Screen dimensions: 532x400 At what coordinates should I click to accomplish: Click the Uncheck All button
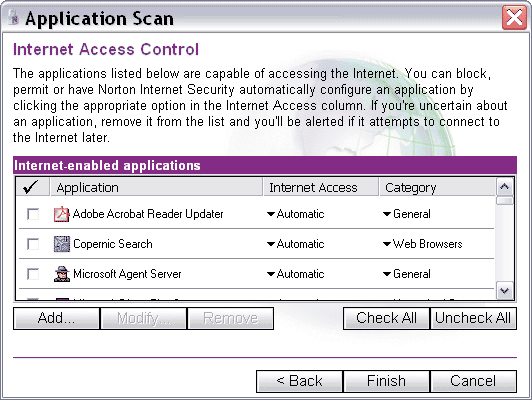[x=473, y=318]
